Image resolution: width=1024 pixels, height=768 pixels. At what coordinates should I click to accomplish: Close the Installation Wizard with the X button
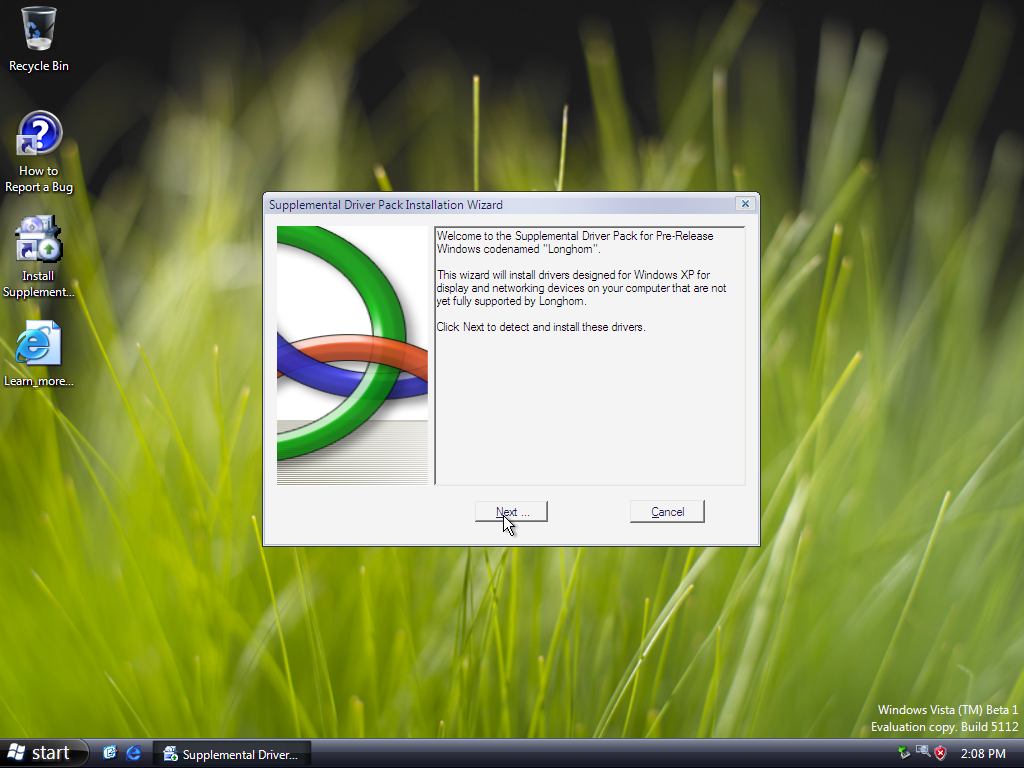click(745, 204)
